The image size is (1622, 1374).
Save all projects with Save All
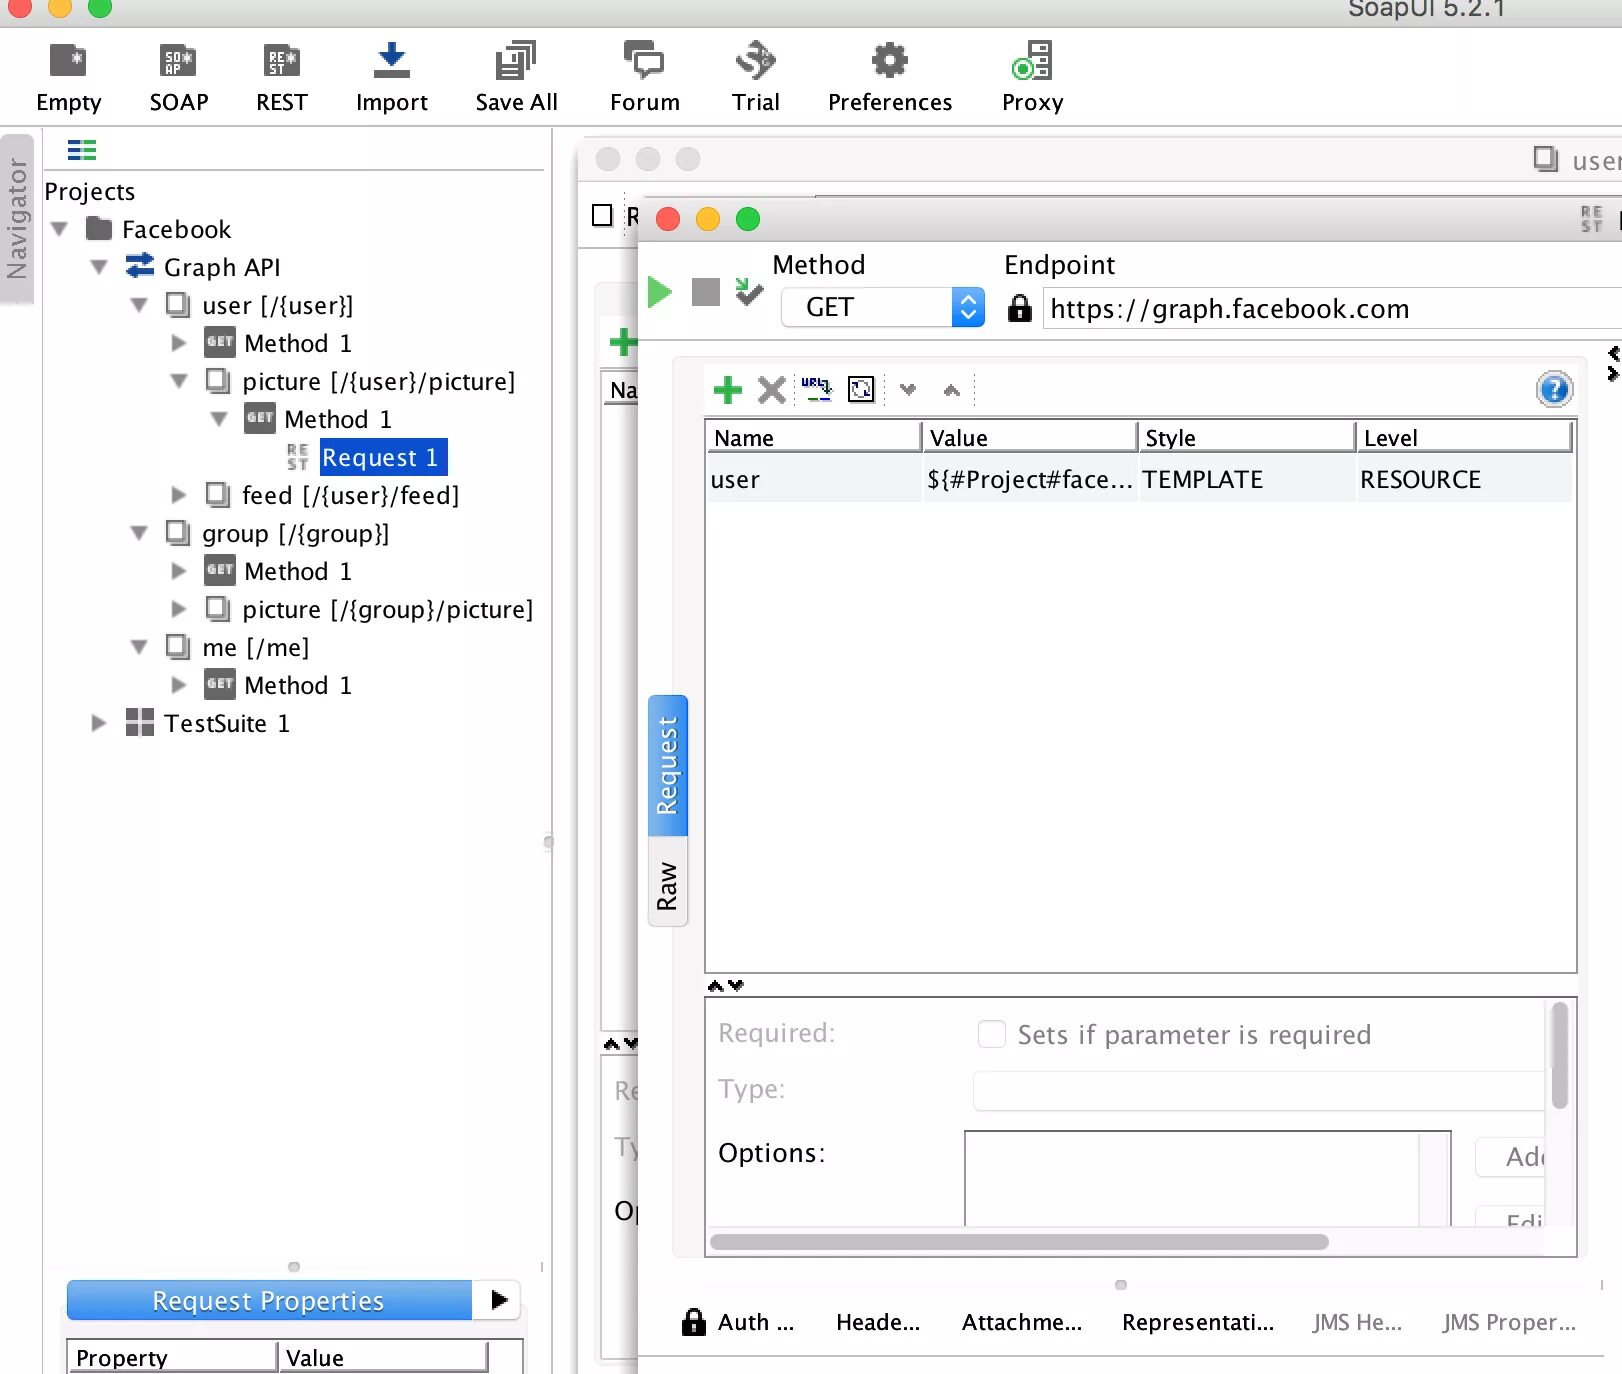pos(516,78)
